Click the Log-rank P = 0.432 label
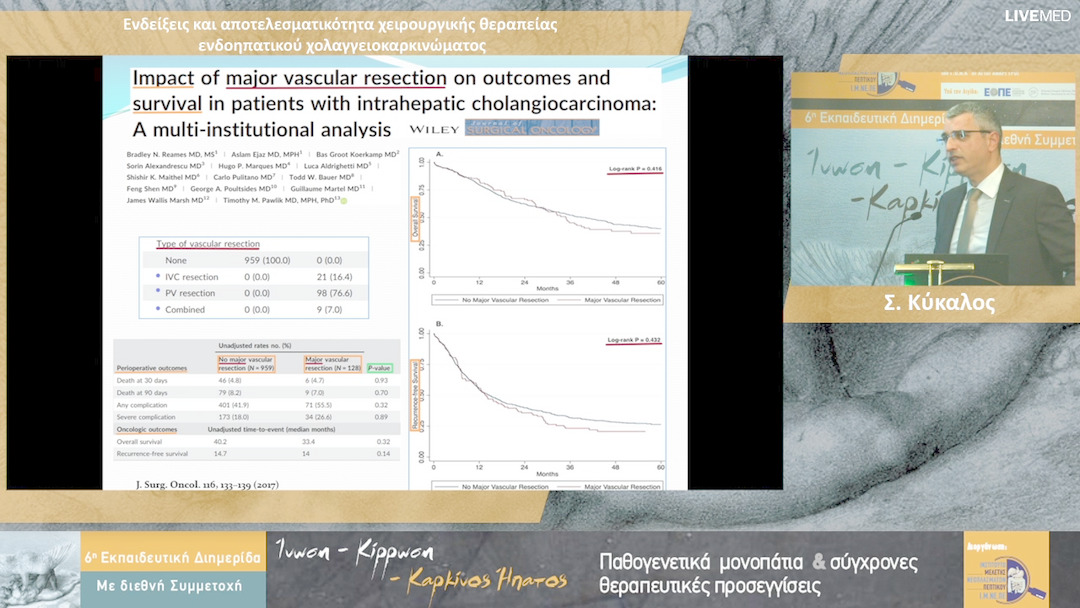1080x608 pixels. coord(635,341)
